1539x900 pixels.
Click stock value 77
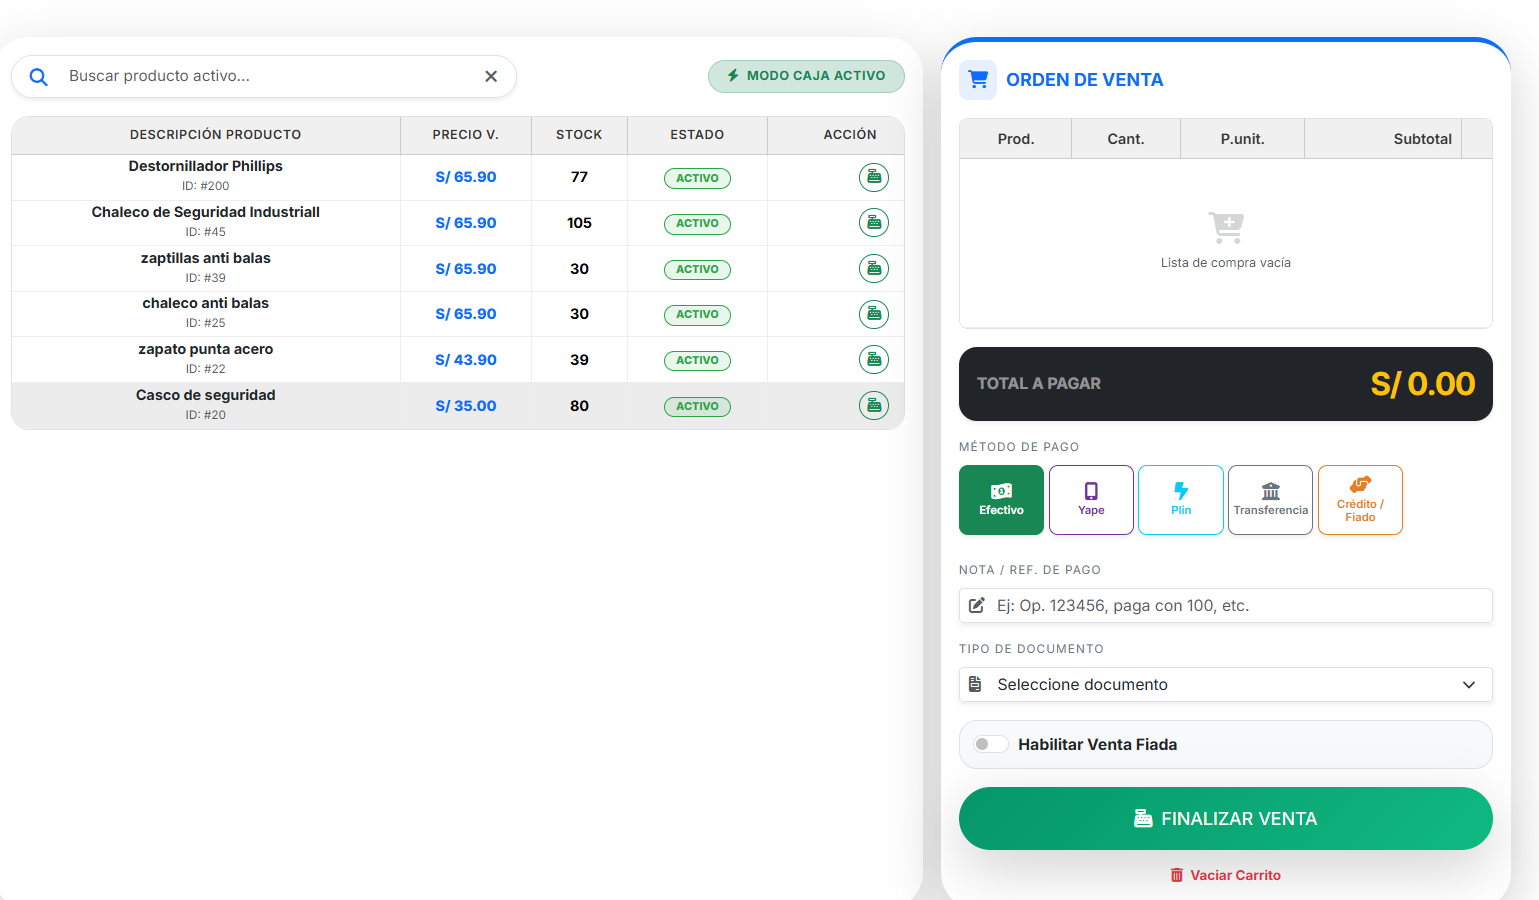(579, 177)
